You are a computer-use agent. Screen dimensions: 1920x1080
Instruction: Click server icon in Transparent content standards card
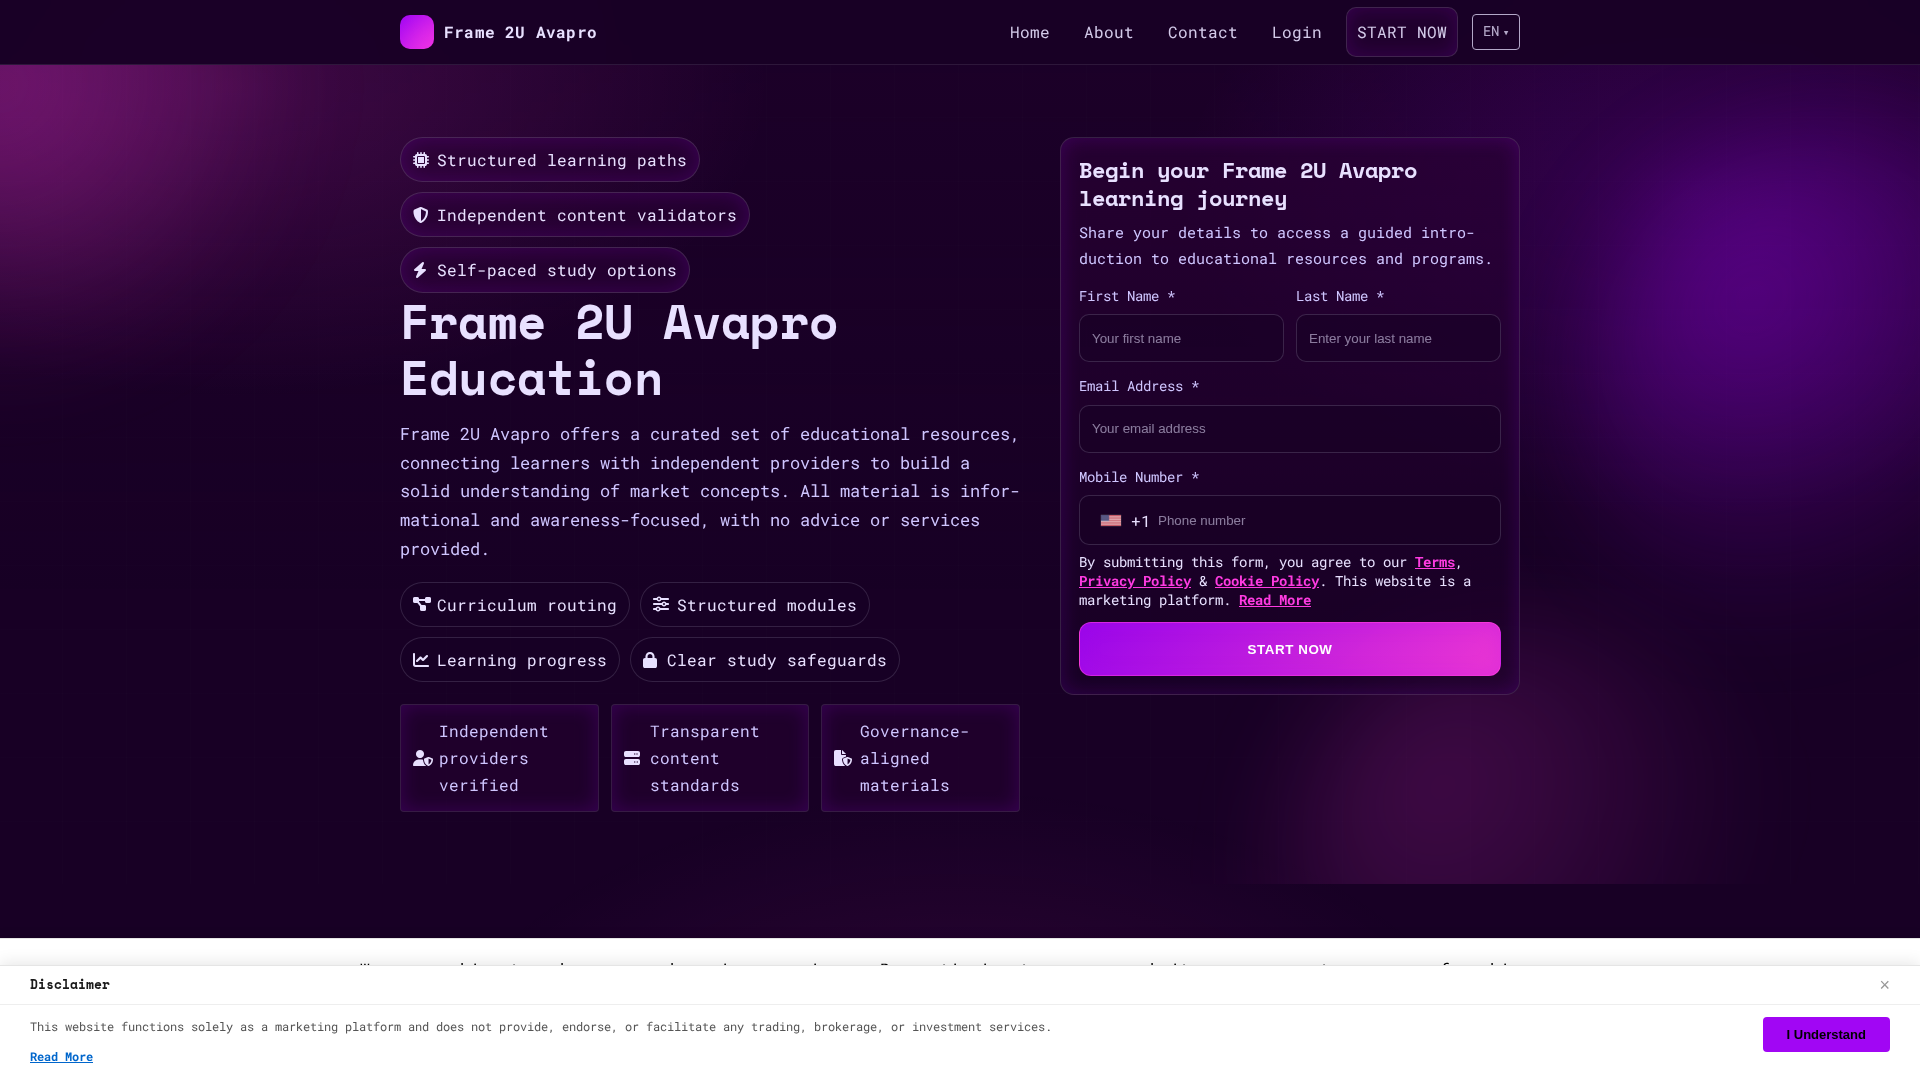coord(632,758)
